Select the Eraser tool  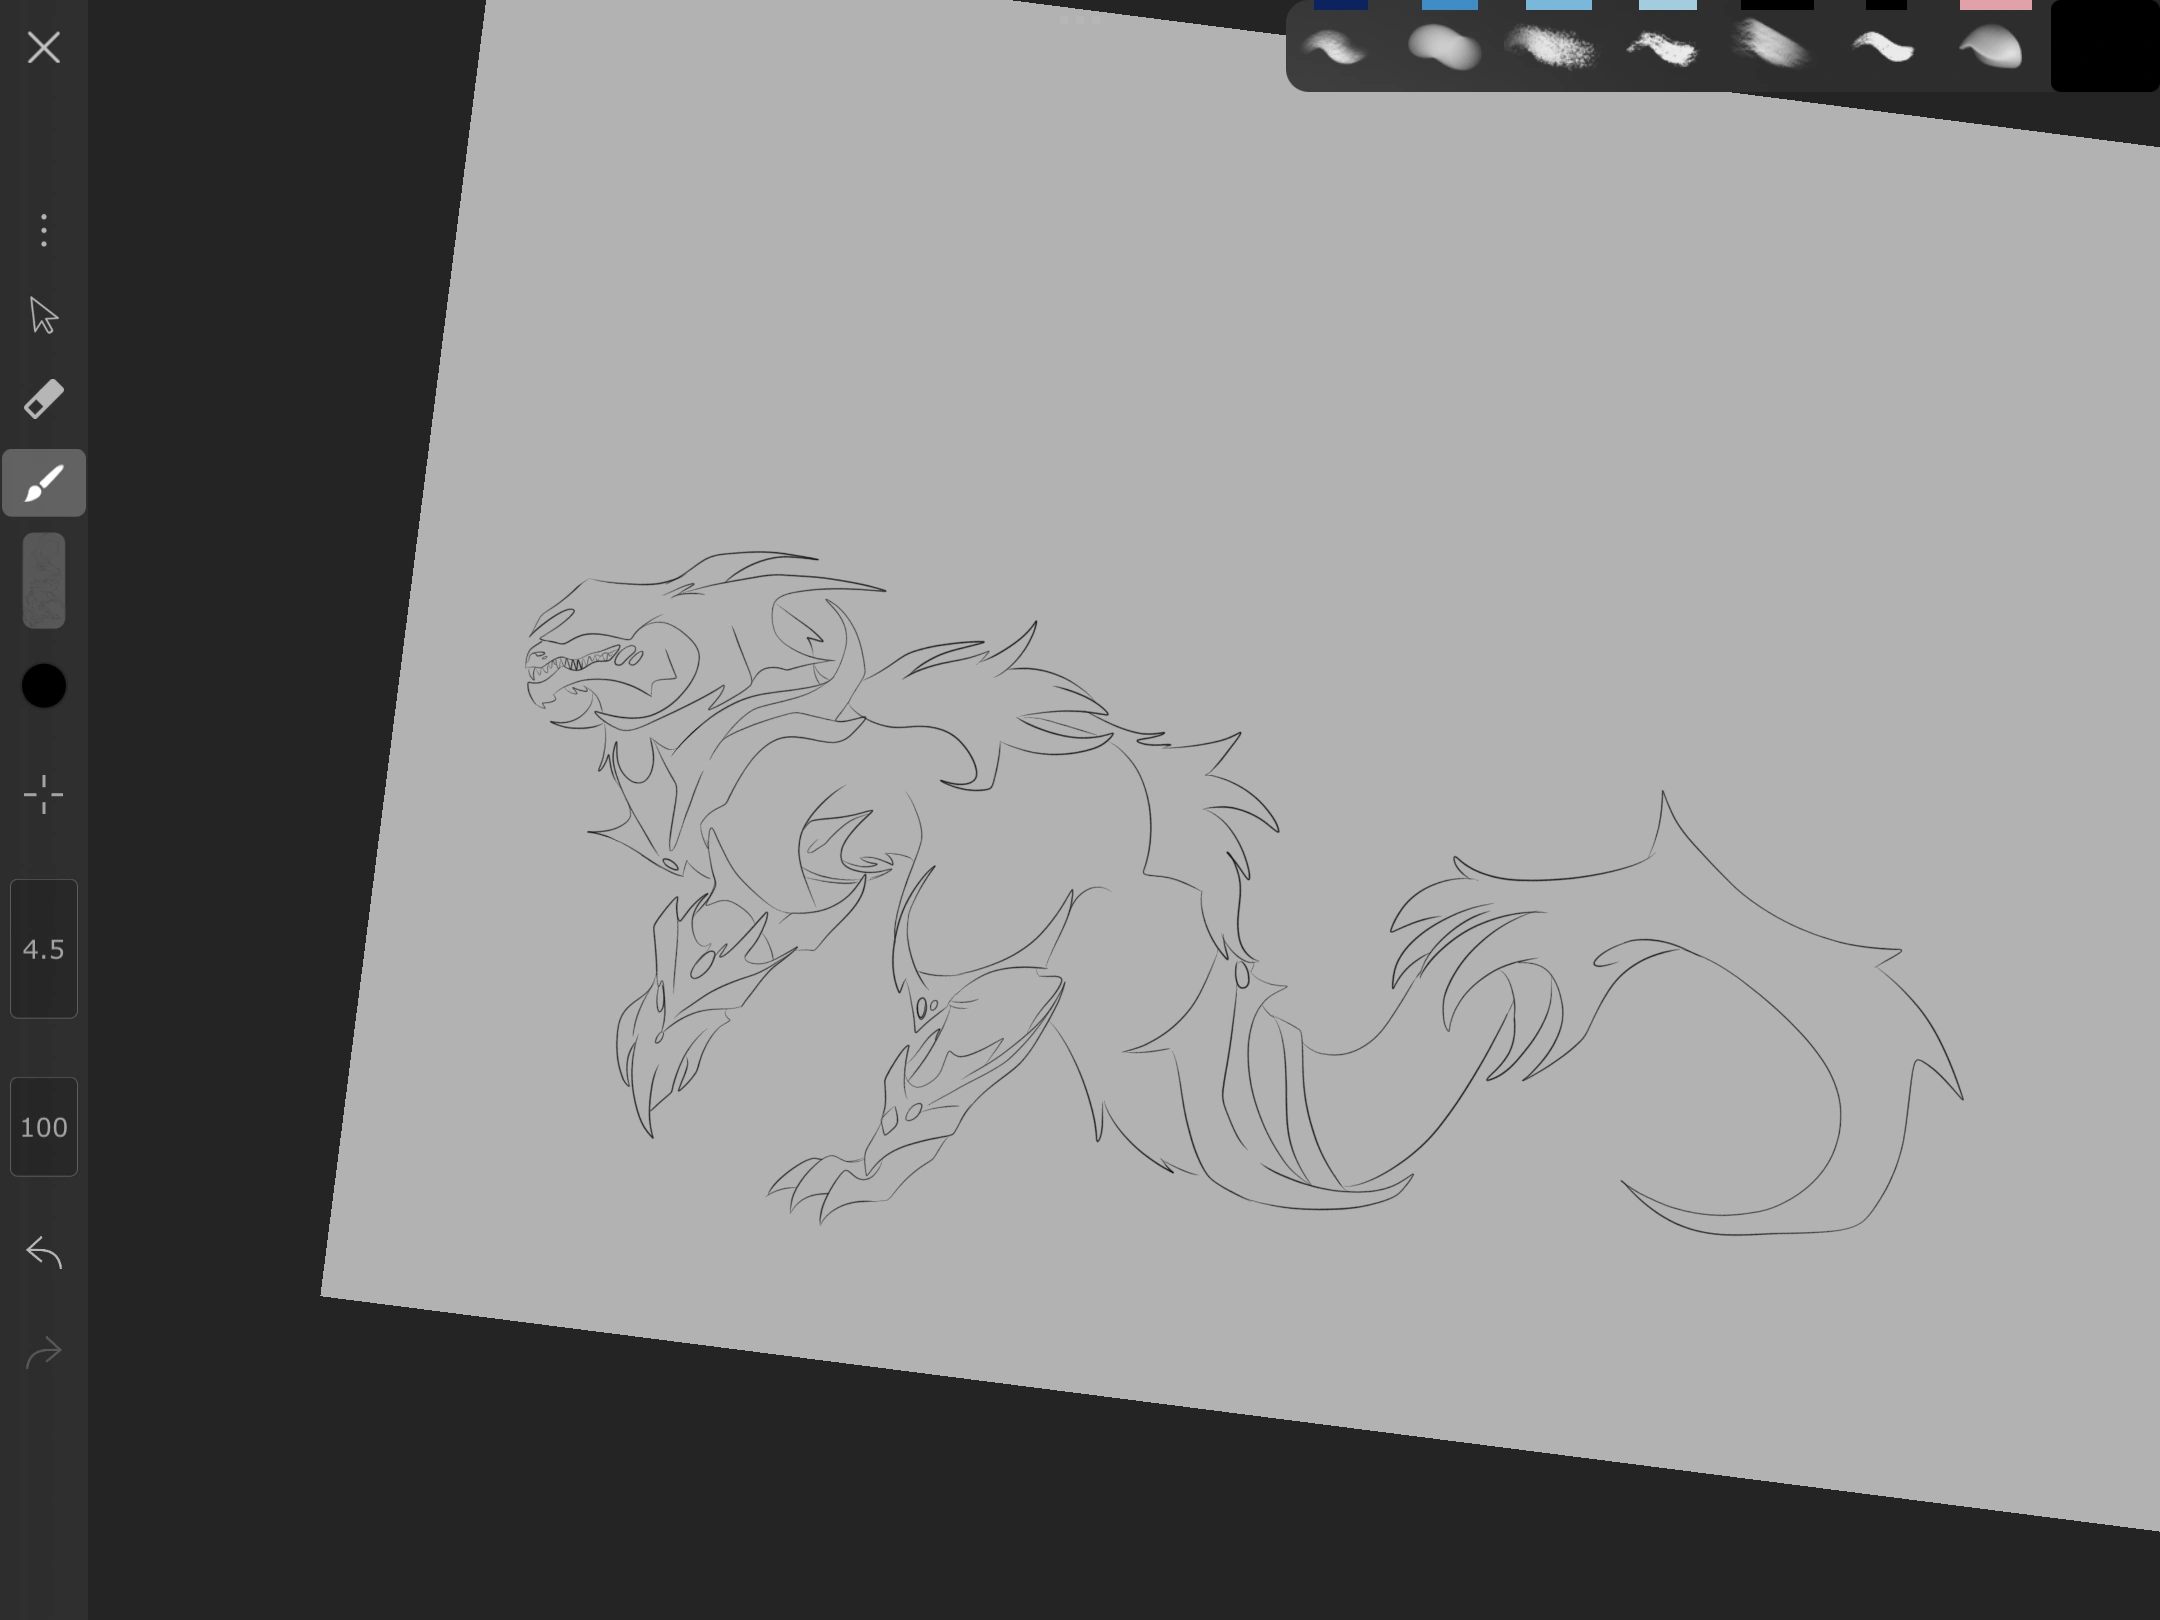click(x=44, y=399)
